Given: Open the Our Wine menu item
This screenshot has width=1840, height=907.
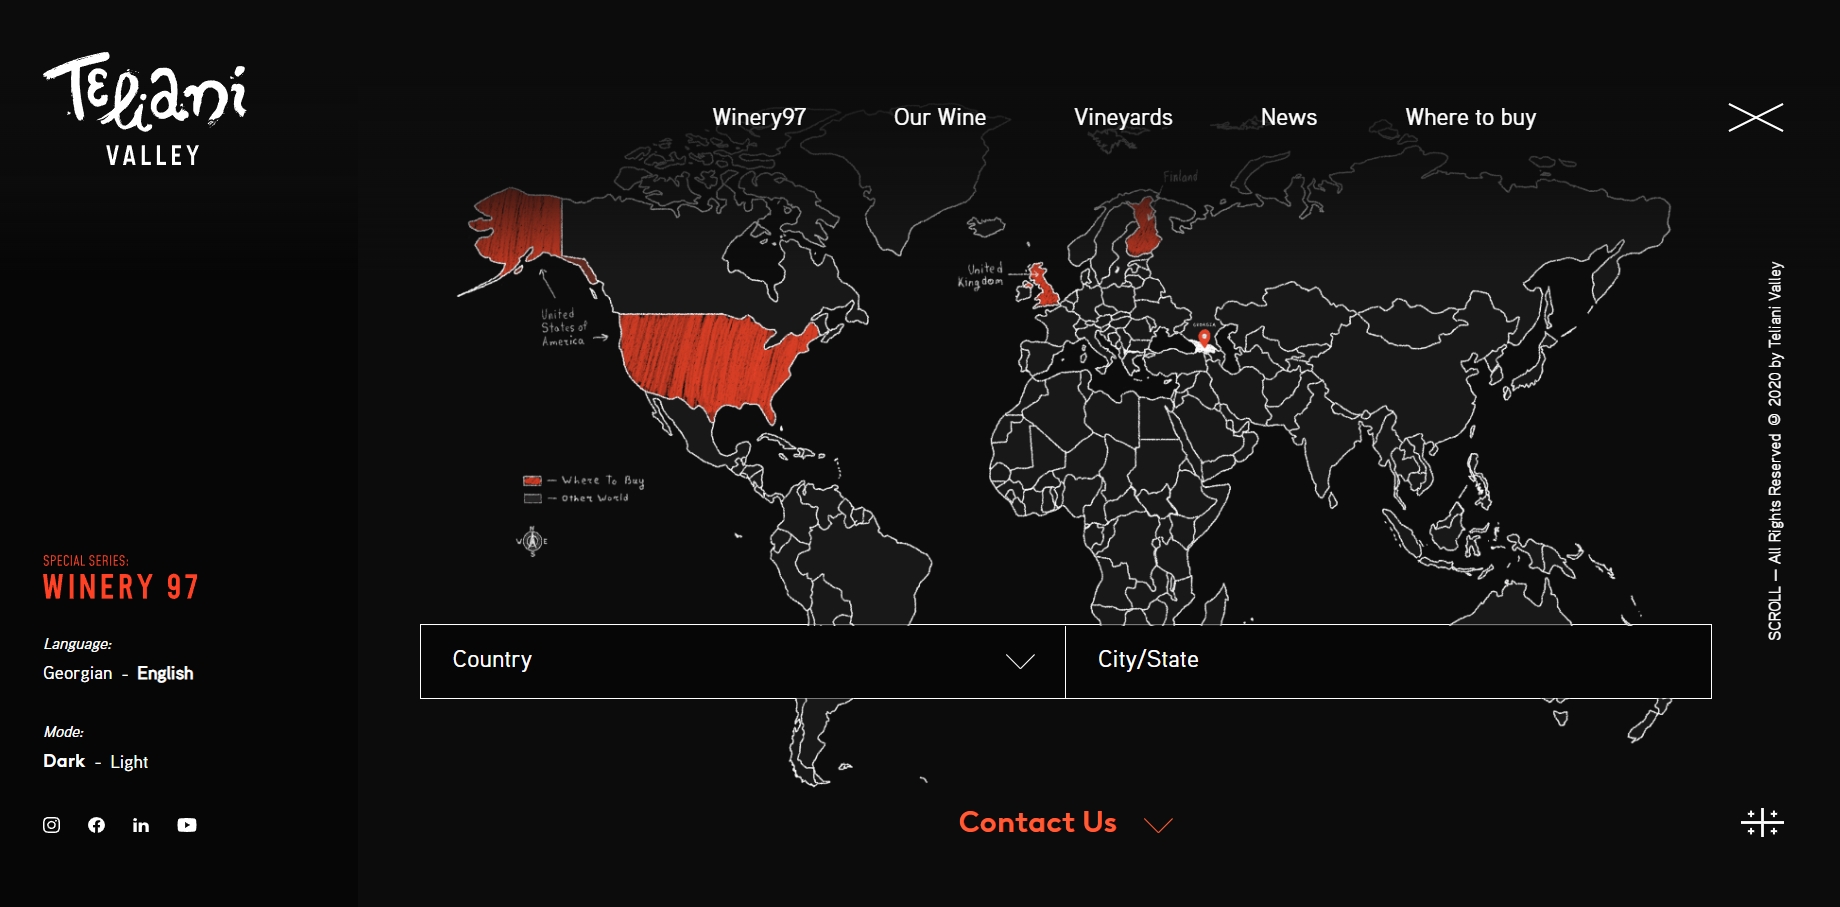Looking at the screenshot, I should pos(940,117).
